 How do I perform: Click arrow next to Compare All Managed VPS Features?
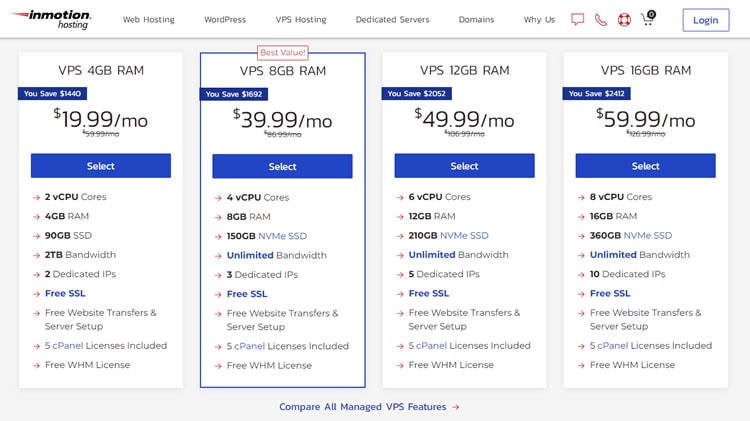(456, 407)
